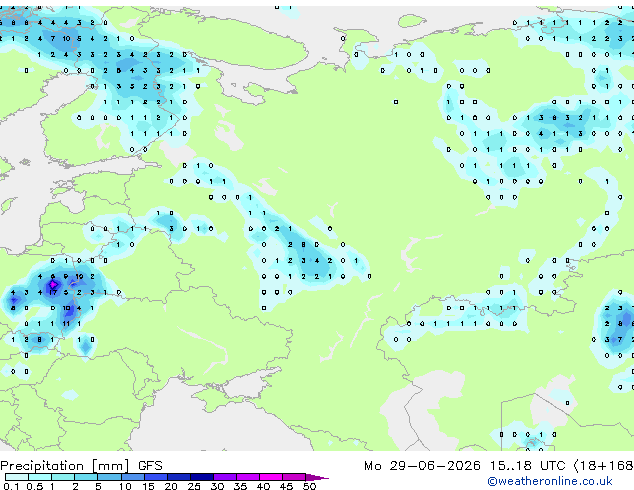Screen dimensions: 634x490
Task: Select the 30–35 mm purple legend box
Action: coord(225,477)
